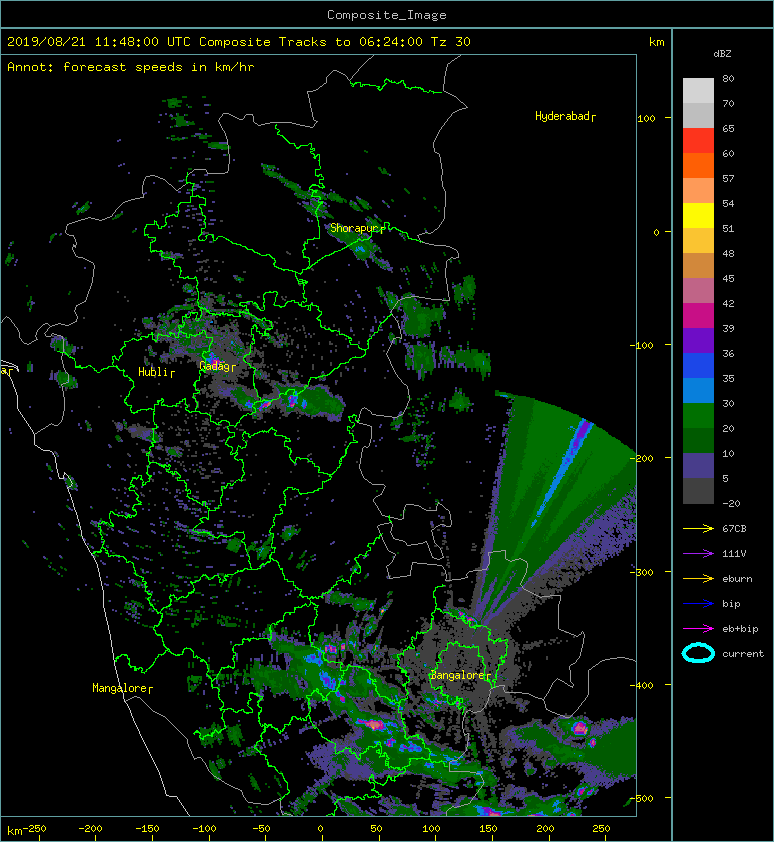Screen dimensions: 774x842
Task: Click the 'eb+bip' legend label
Action: (740, 629)
